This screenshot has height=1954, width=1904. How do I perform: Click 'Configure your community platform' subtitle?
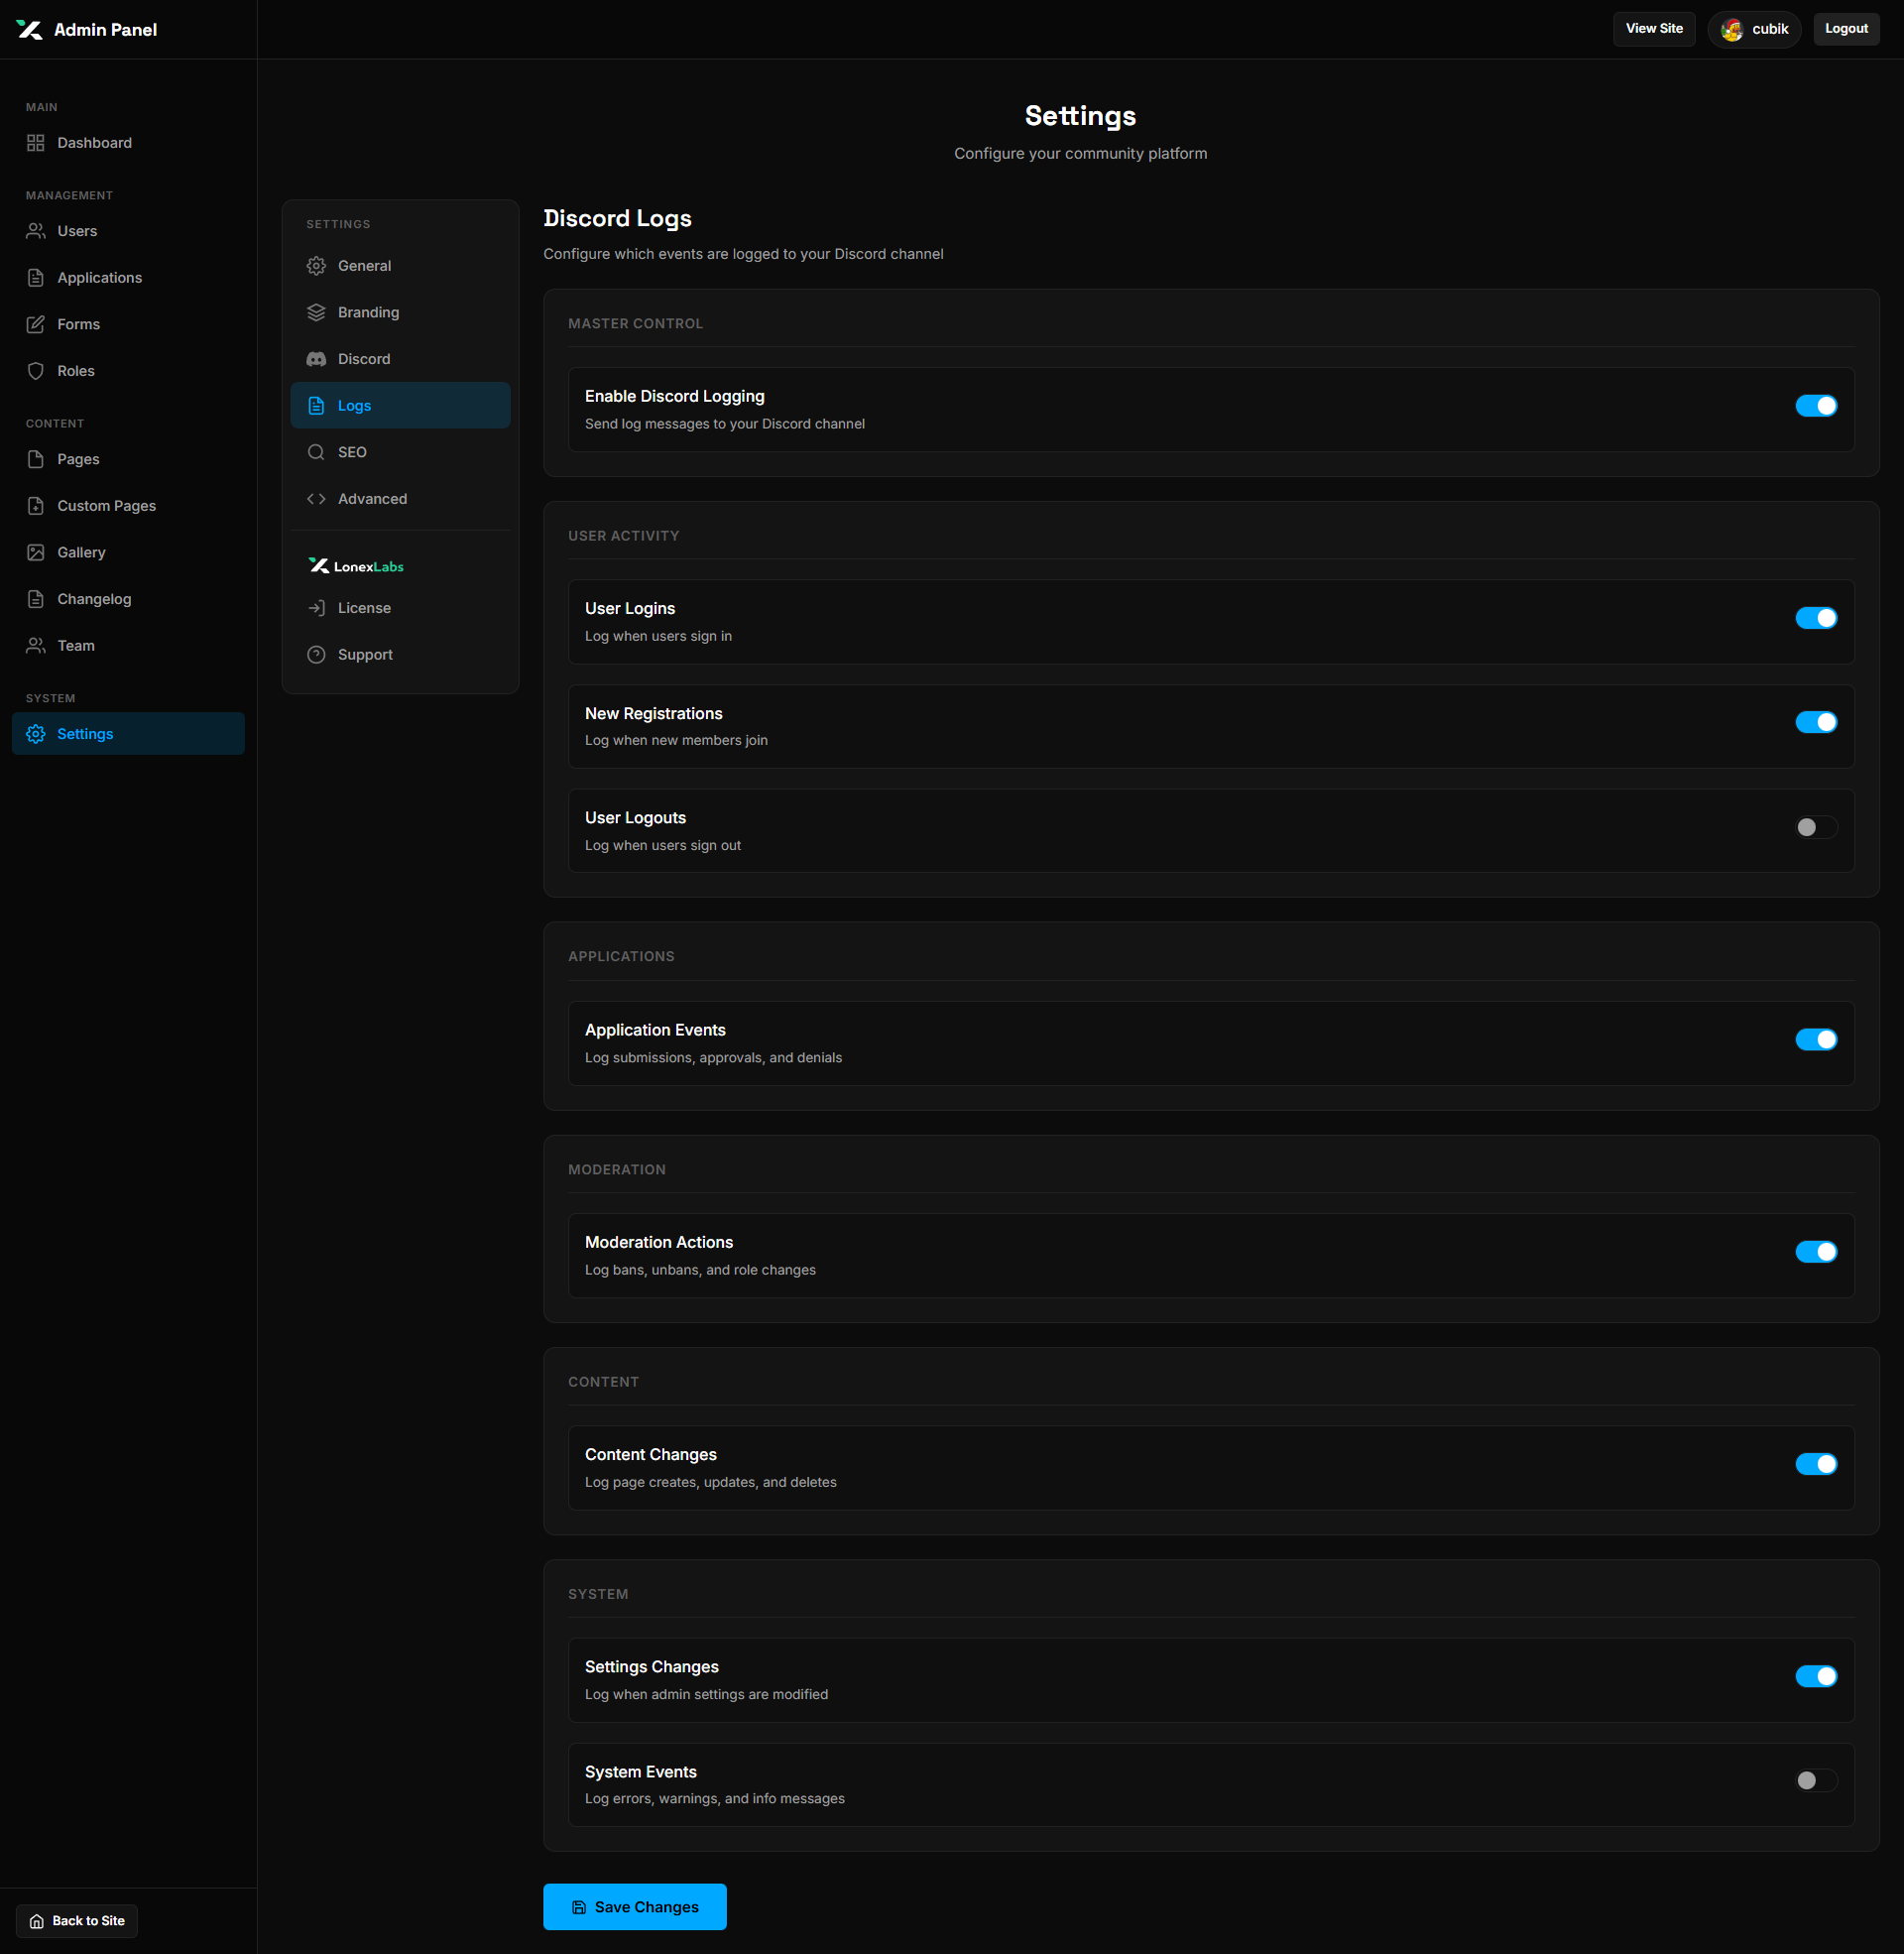(x=1080, y=153)
